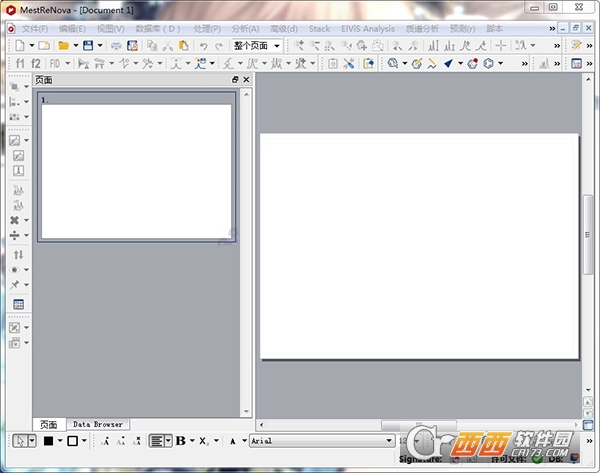
Task: Click the vertical scrollbar thumb right of canvas
Action: pos(587,234)
